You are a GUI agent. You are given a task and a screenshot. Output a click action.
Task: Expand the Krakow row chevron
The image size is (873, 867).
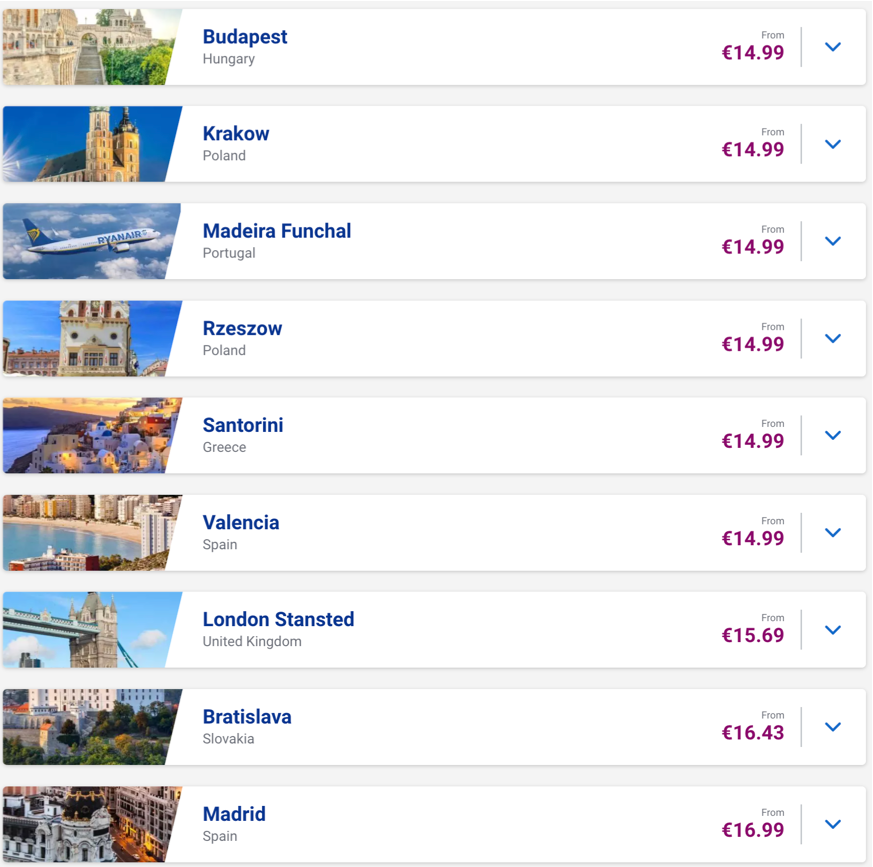(x=832, y=144)
